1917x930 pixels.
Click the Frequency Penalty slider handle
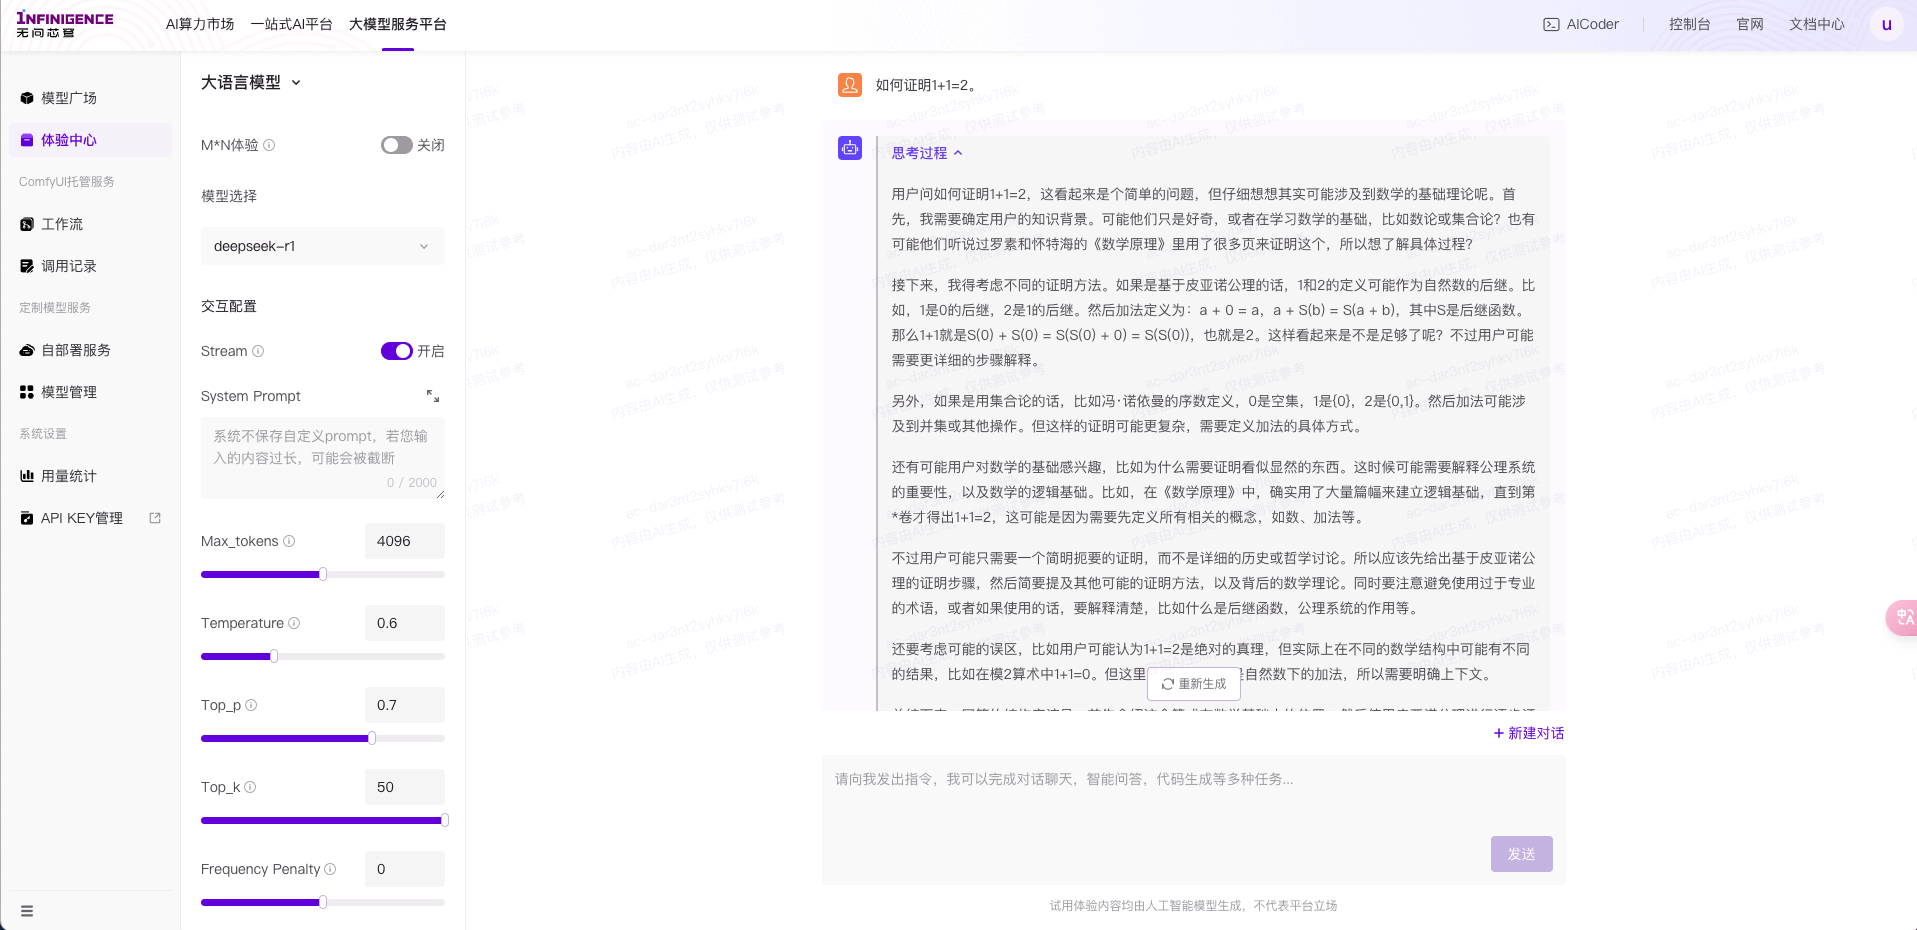pyautogui.click(x=323, y=902)
